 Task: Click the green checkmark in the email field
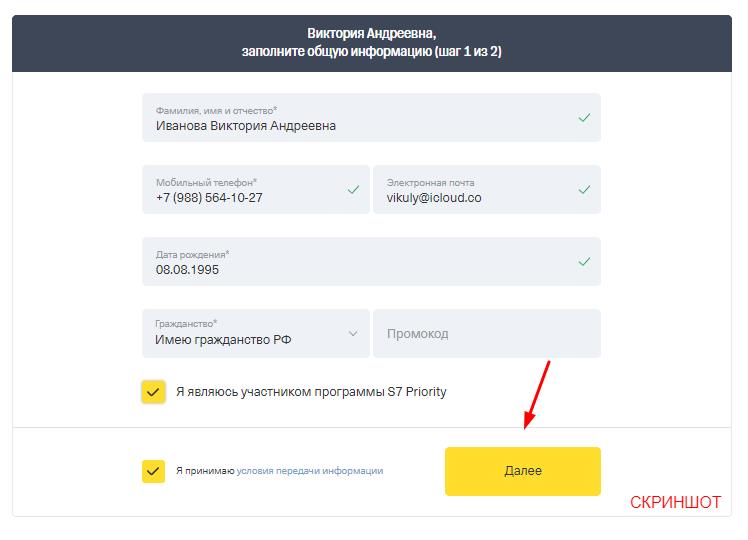pos(584,189)
